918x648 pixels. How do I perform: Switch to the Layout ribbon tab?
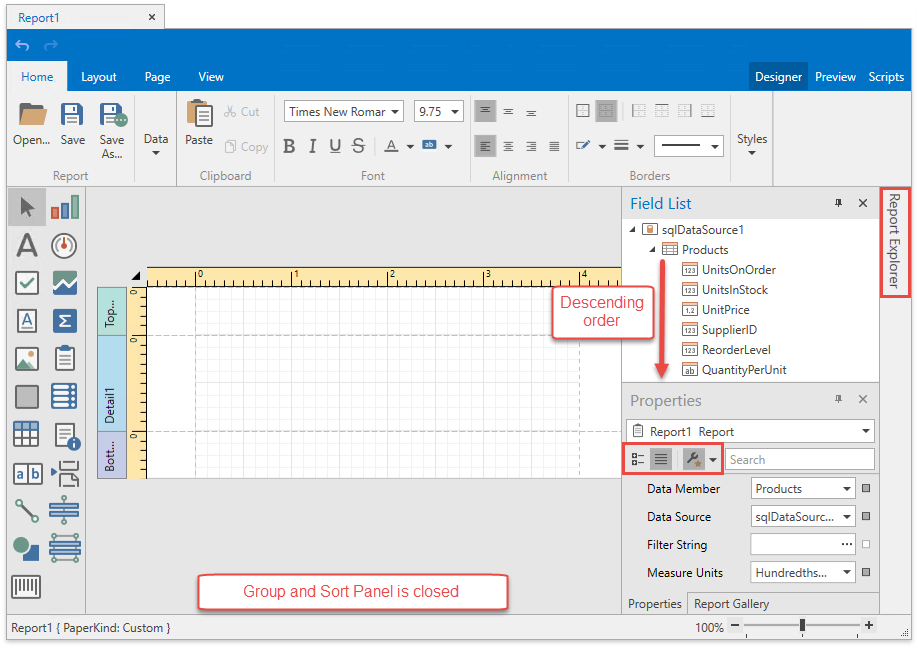point(99,77)
